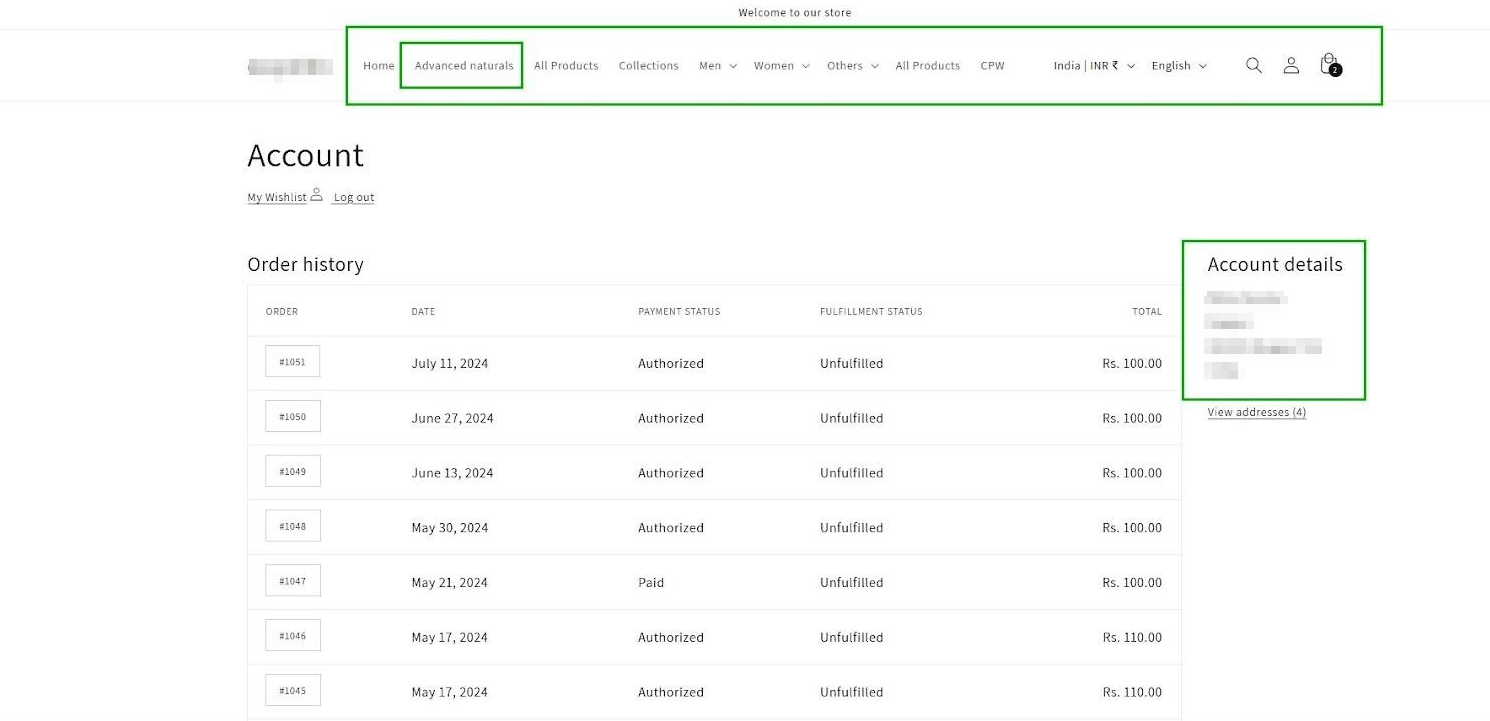Open the English language selector

[1178, 66]
